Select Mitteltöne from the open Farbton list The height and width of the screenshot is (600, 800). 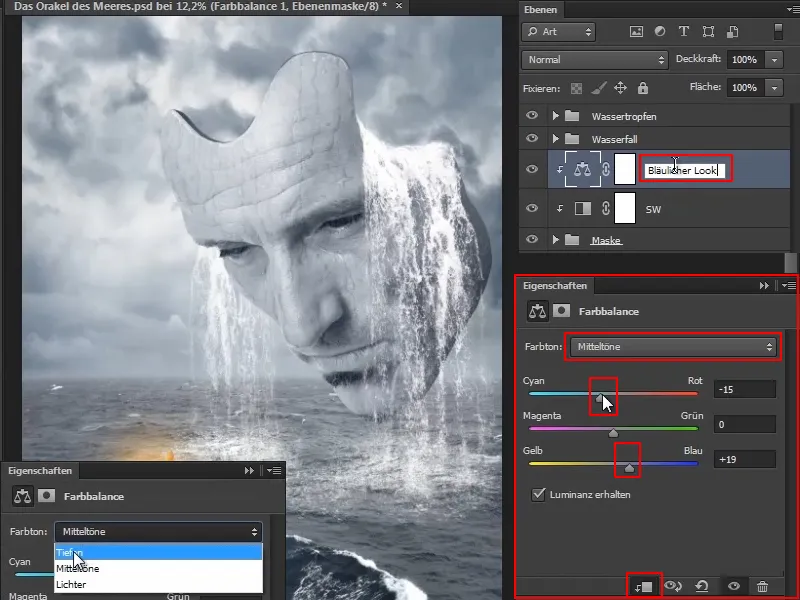pos(158,568)
